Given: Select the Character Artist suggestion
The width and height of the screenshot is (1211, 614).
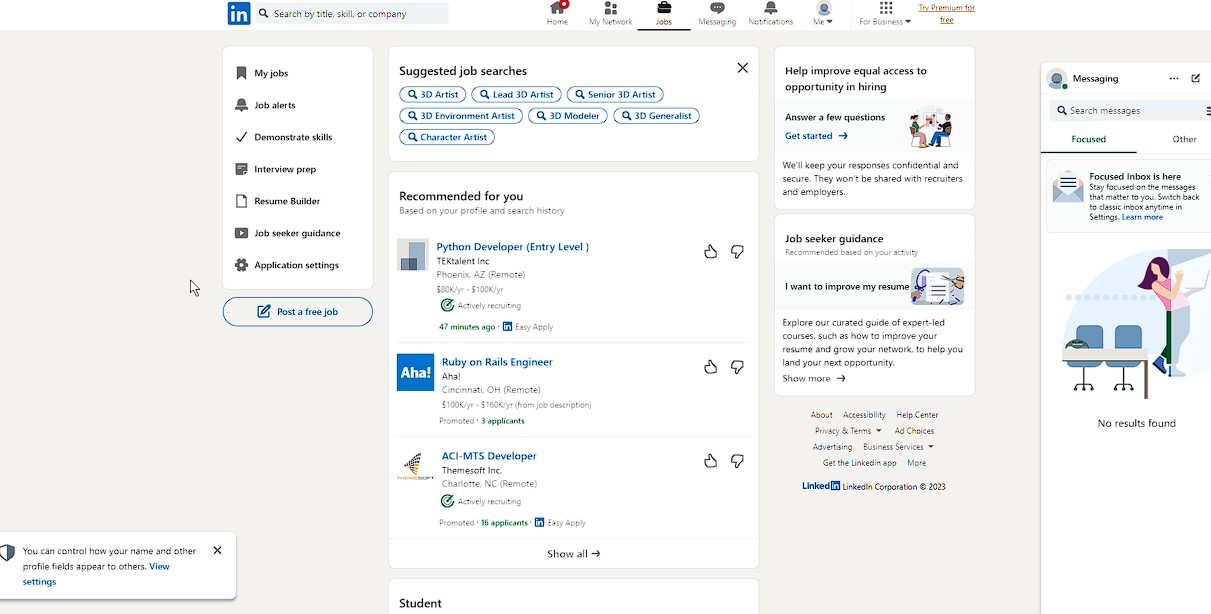Looking at the screenshot, I should click(x=447, y=137).
